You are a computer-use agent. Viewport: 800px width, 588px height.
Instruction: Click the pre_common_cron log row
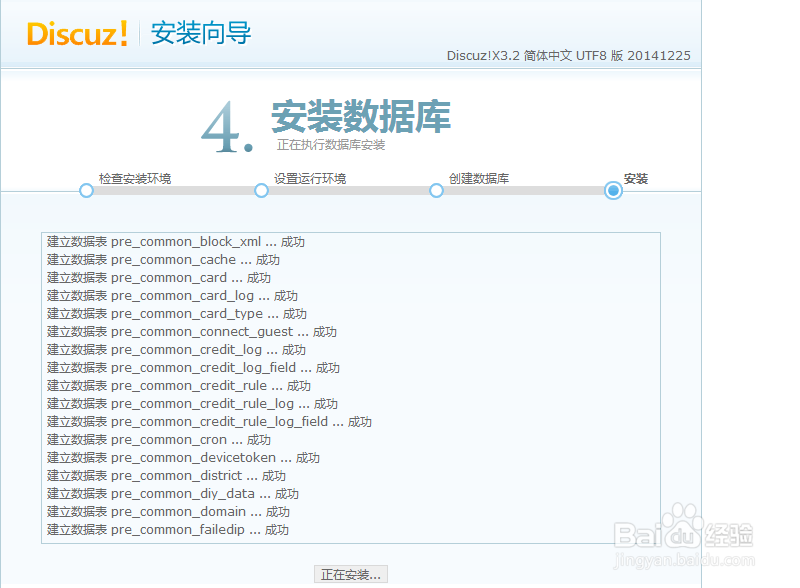point(159,439)
